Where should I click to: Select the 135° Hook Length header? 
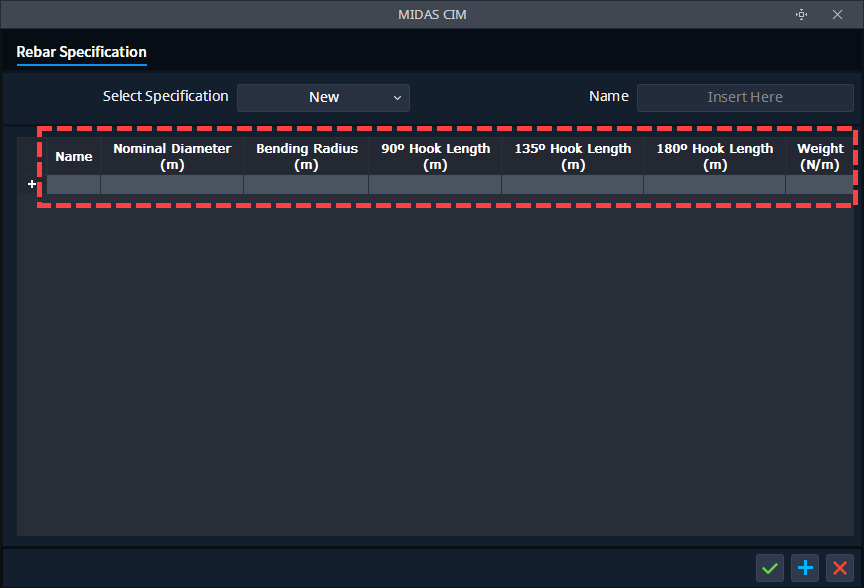coord(572,156)
